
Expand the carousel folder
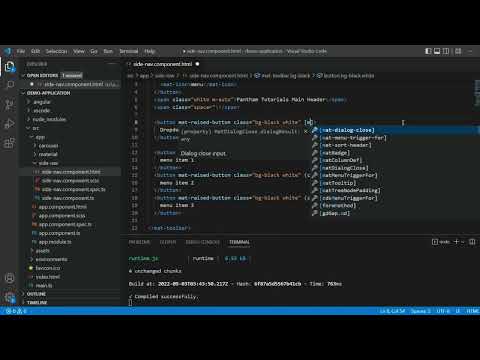(48, 146)
